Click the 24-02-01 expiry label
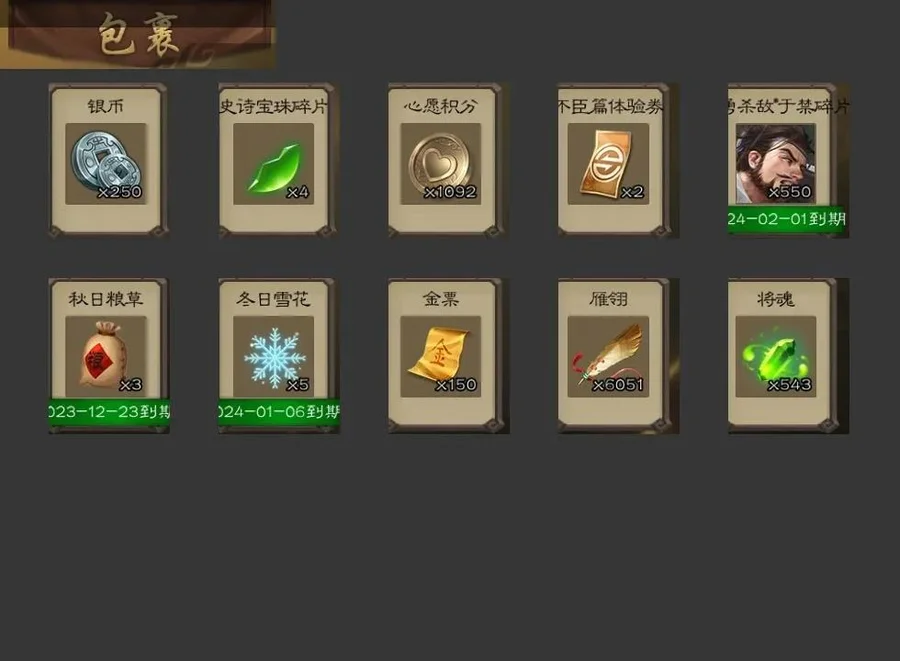Screen dimensions: 900x661 click(786, 219)
